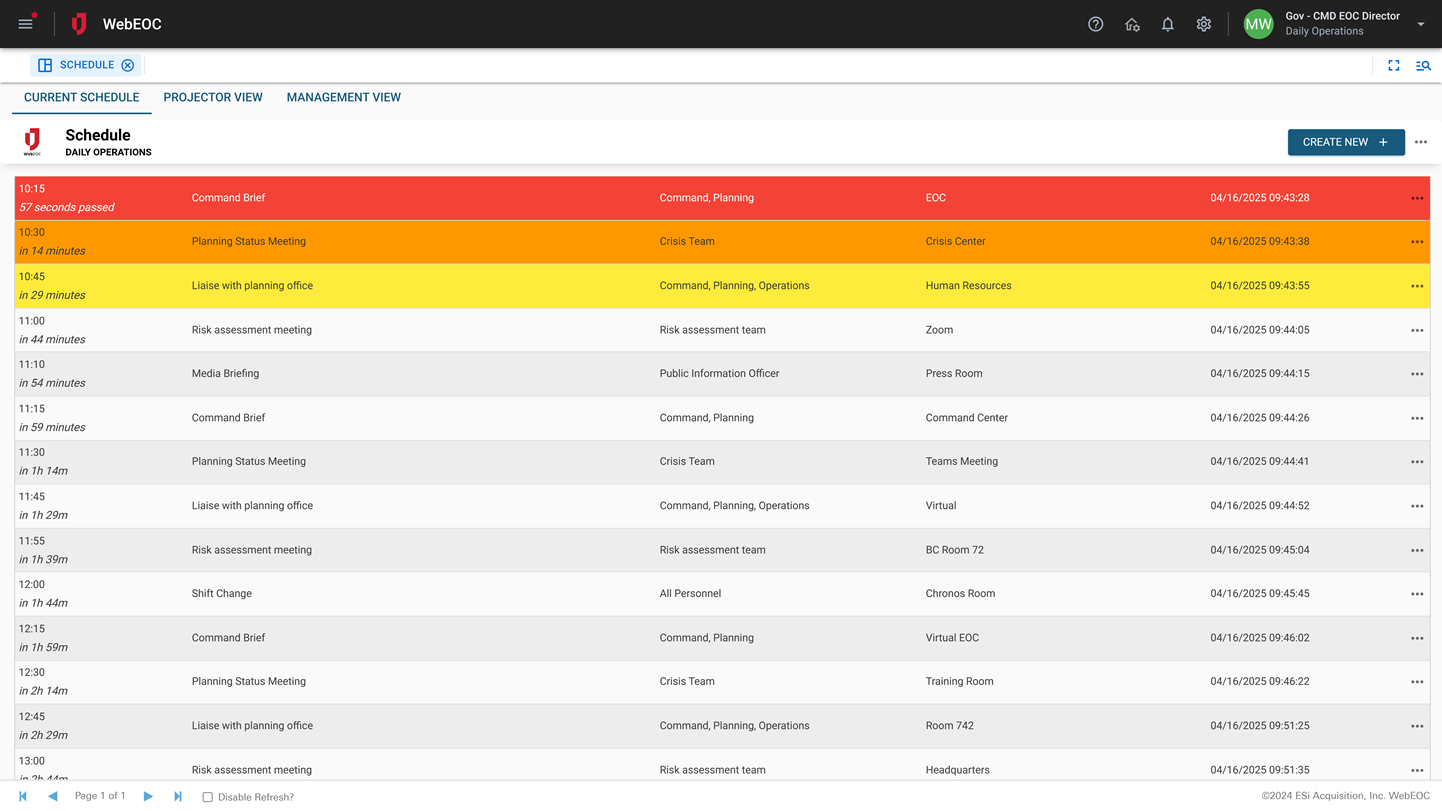Open notifications via the bell icon

1167,24
